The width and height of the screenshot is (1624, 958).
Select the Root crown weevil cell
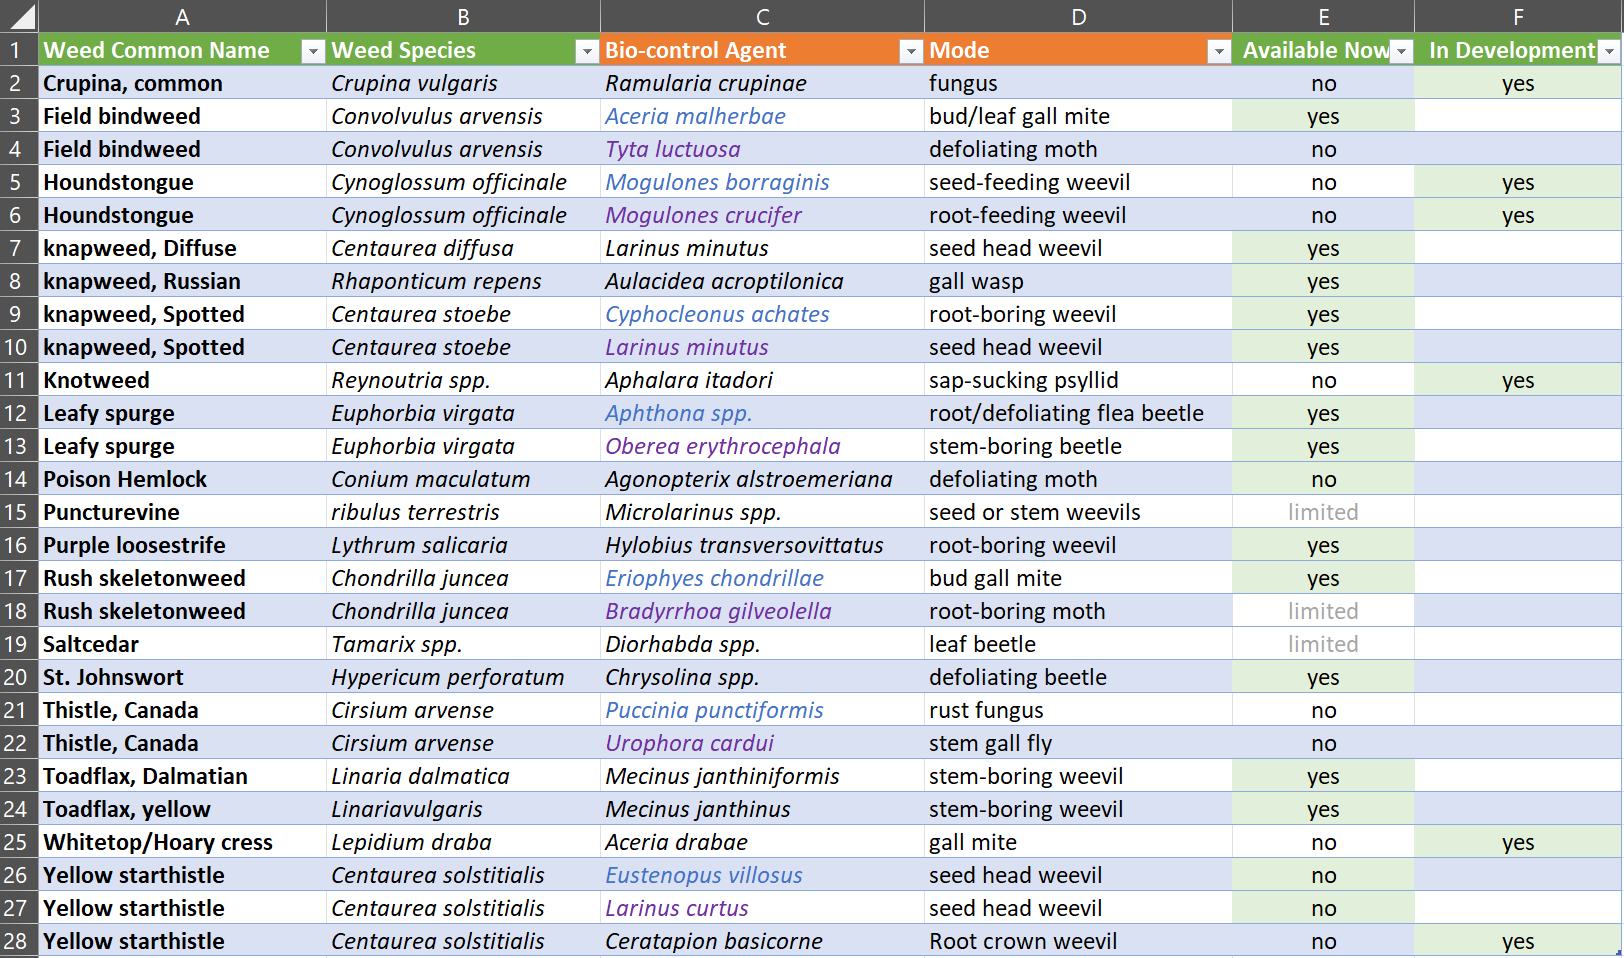1023,941
